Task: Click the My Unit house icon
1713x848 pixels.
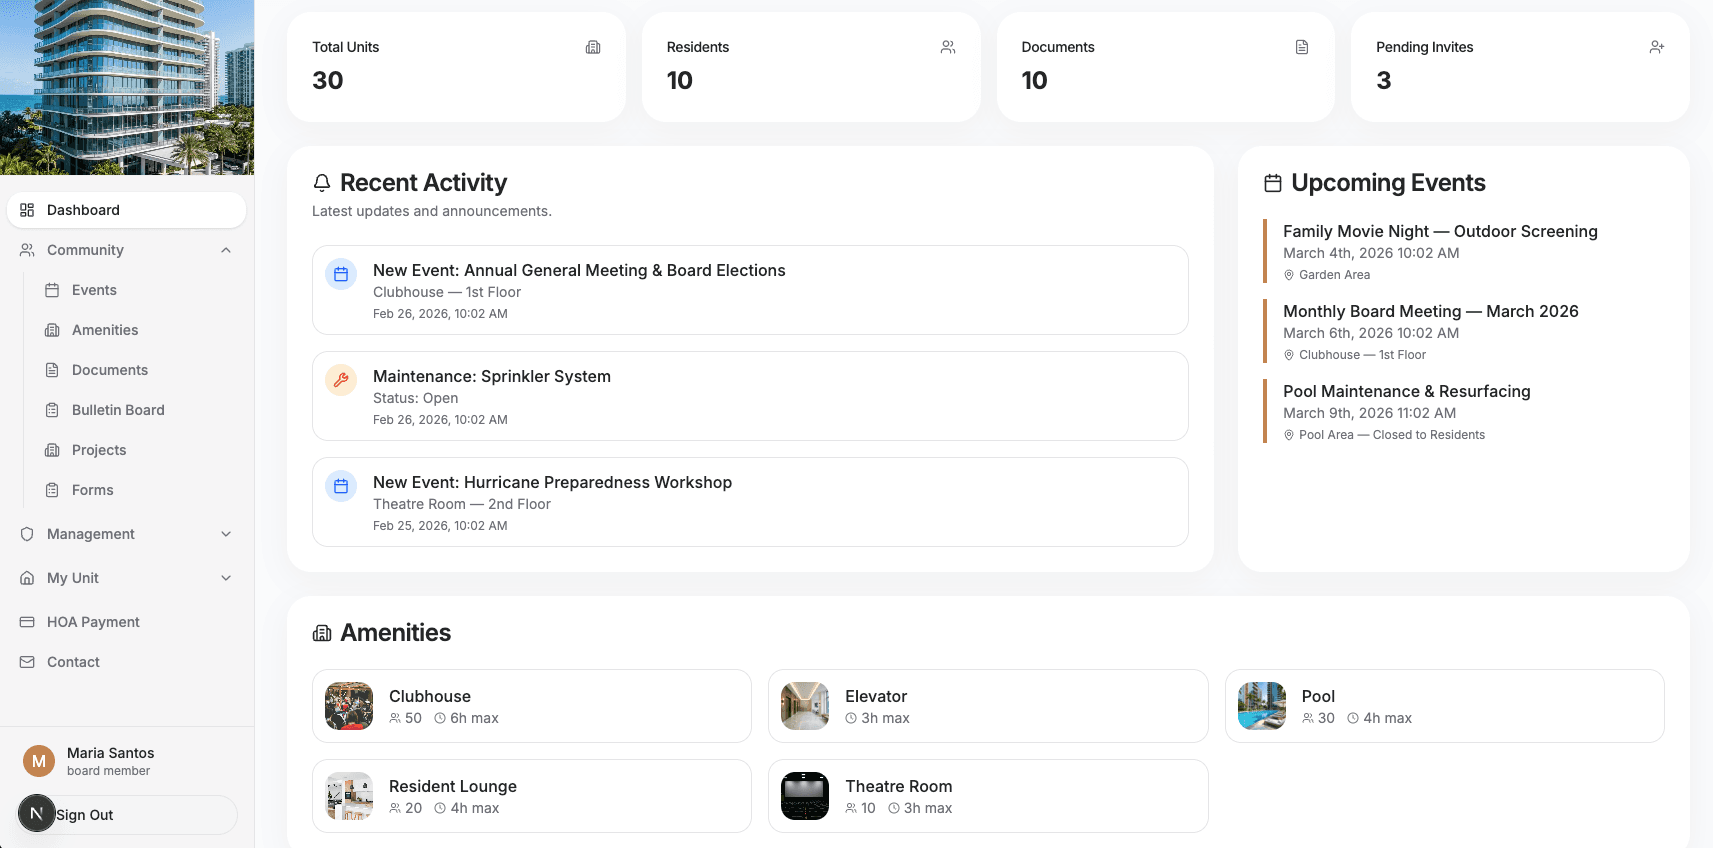Action: [27, 578]
